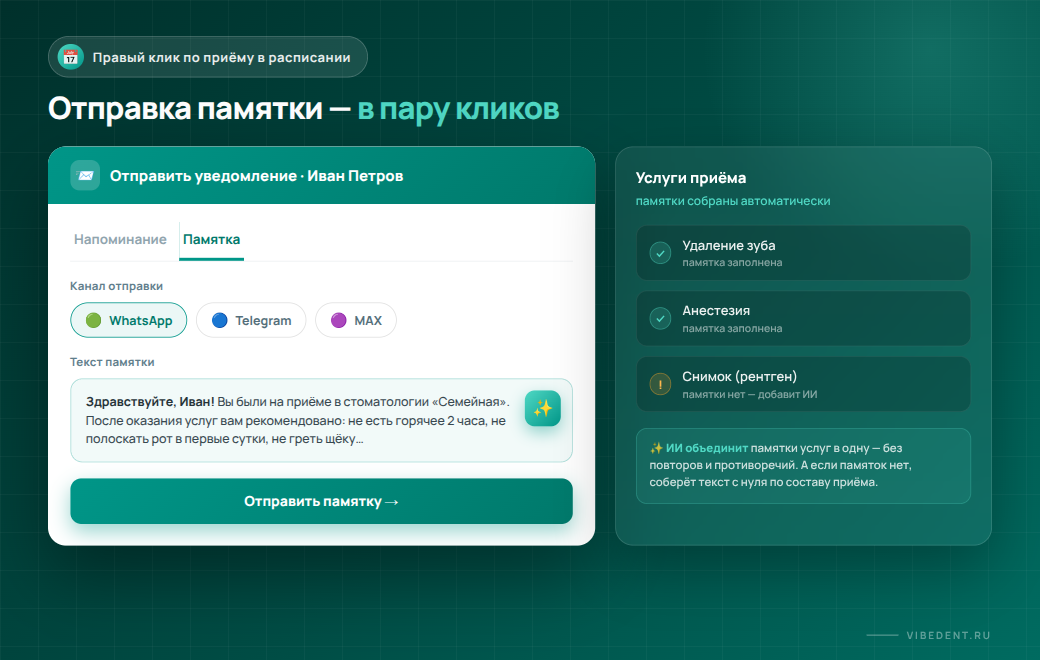Click the warning icon beside Снимок (рентген)

[660, 384]
